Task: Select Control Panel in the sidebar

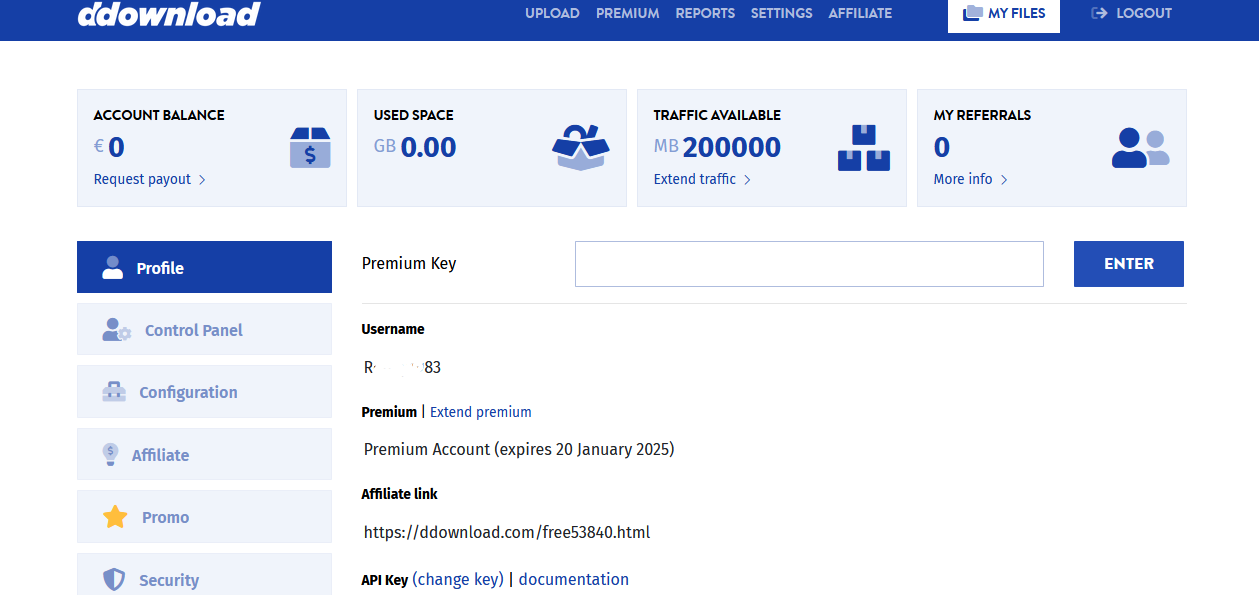Action: pyautogui.click(x=193, y=330)
